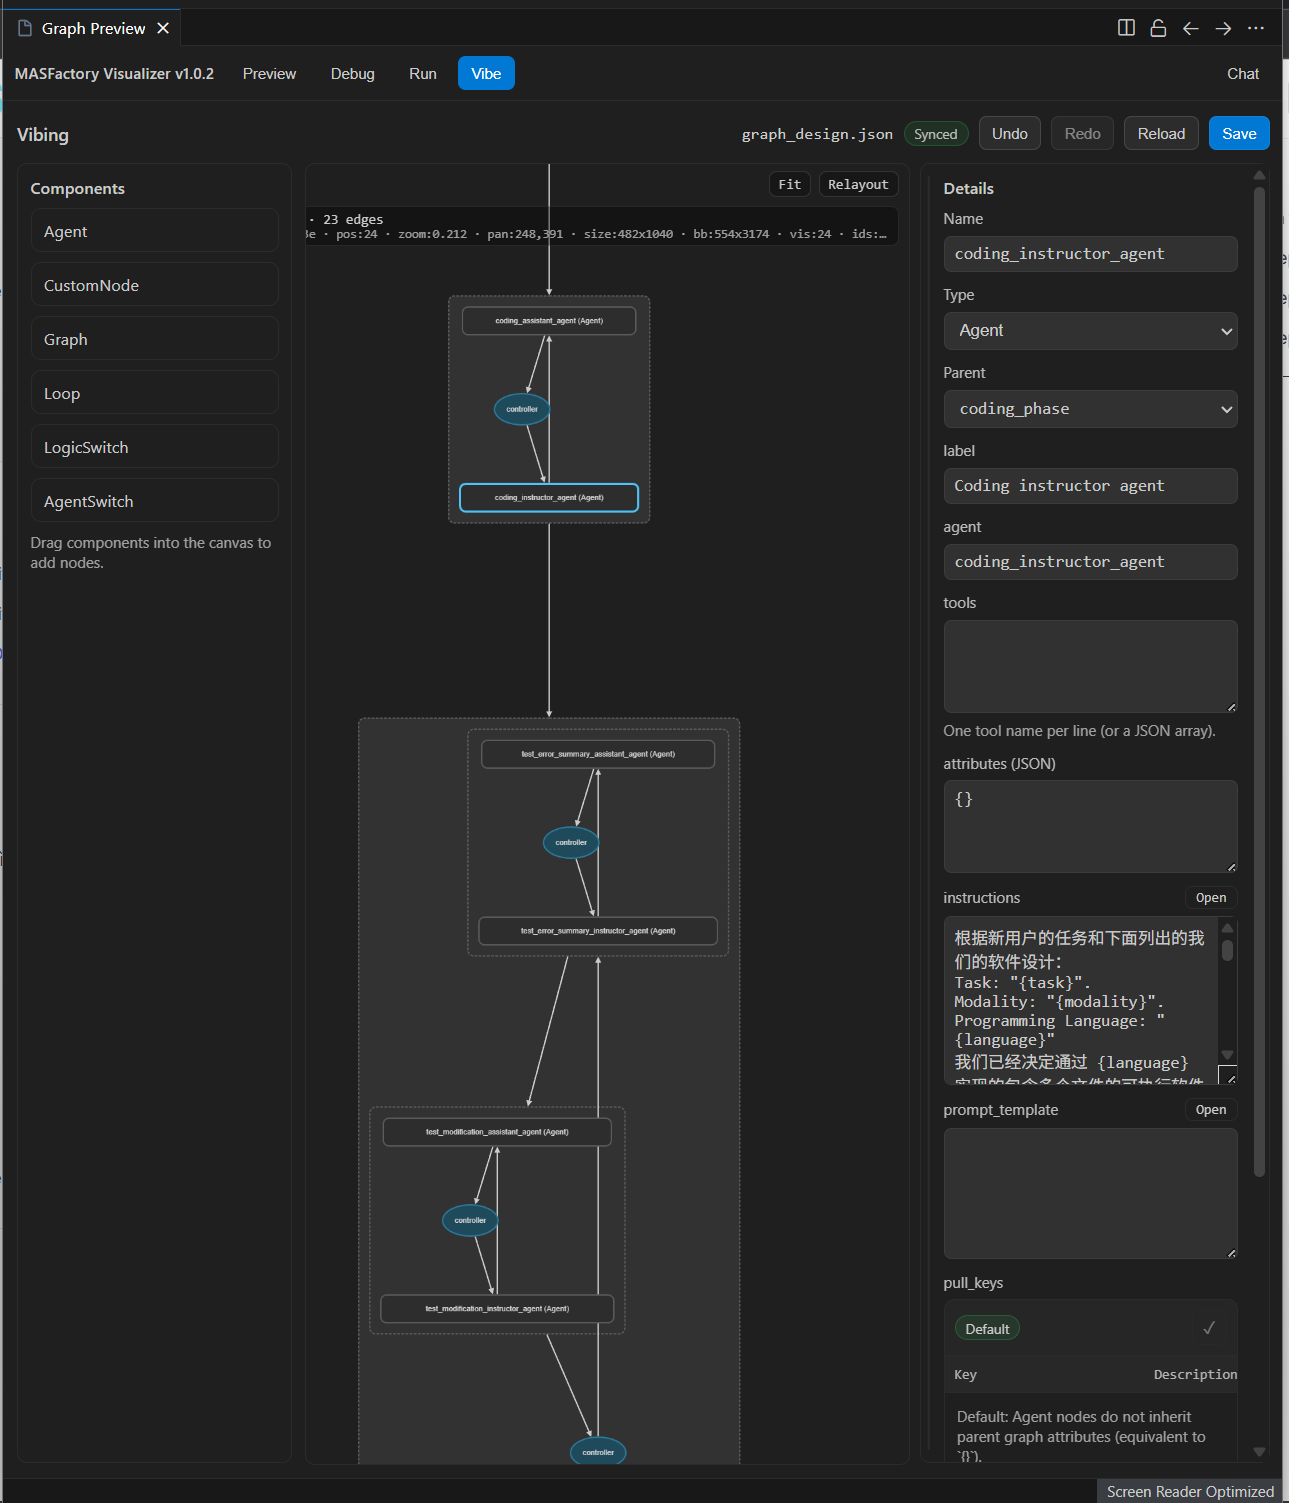
Task: Click the Screen Reader Optimized badge
Action: [x=1189, y=1491]
